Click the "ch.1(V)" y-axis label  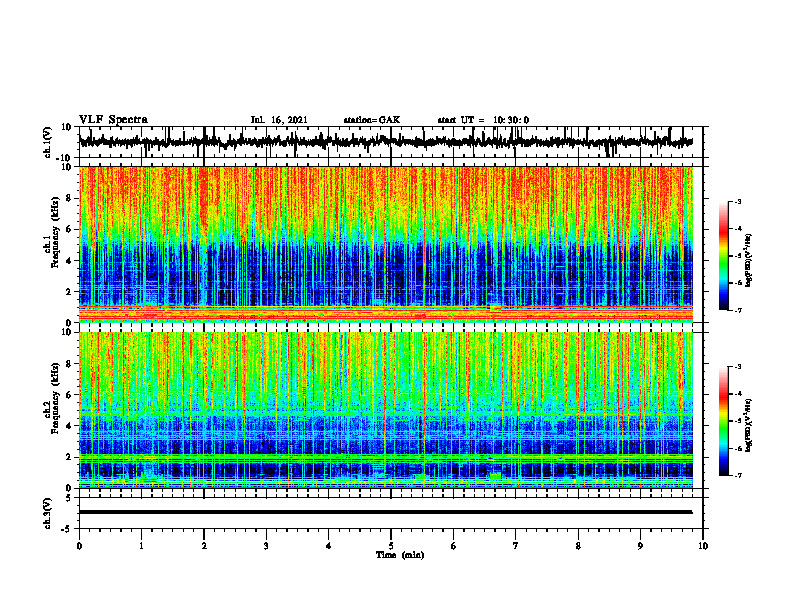pos(48,142)
